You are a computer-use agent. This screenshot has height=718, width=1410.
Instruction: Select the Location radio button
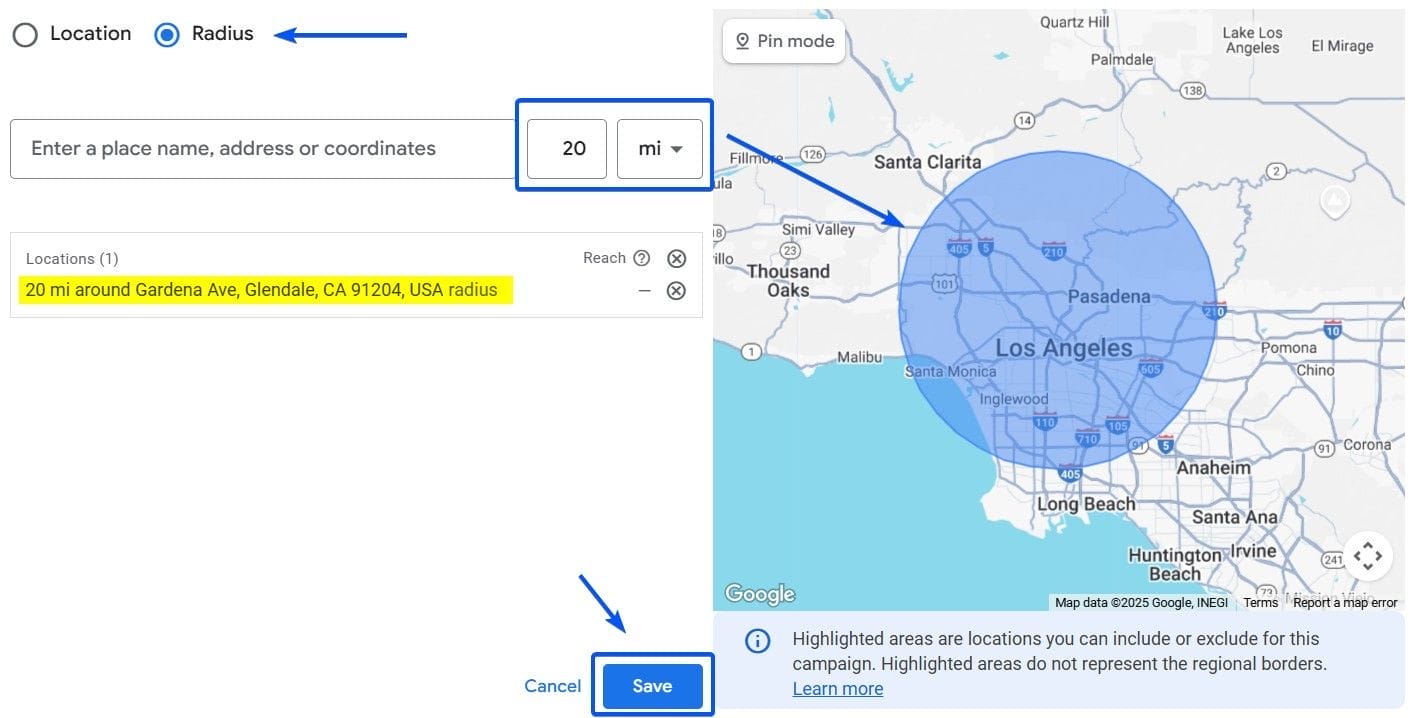(x=25, y=33)
